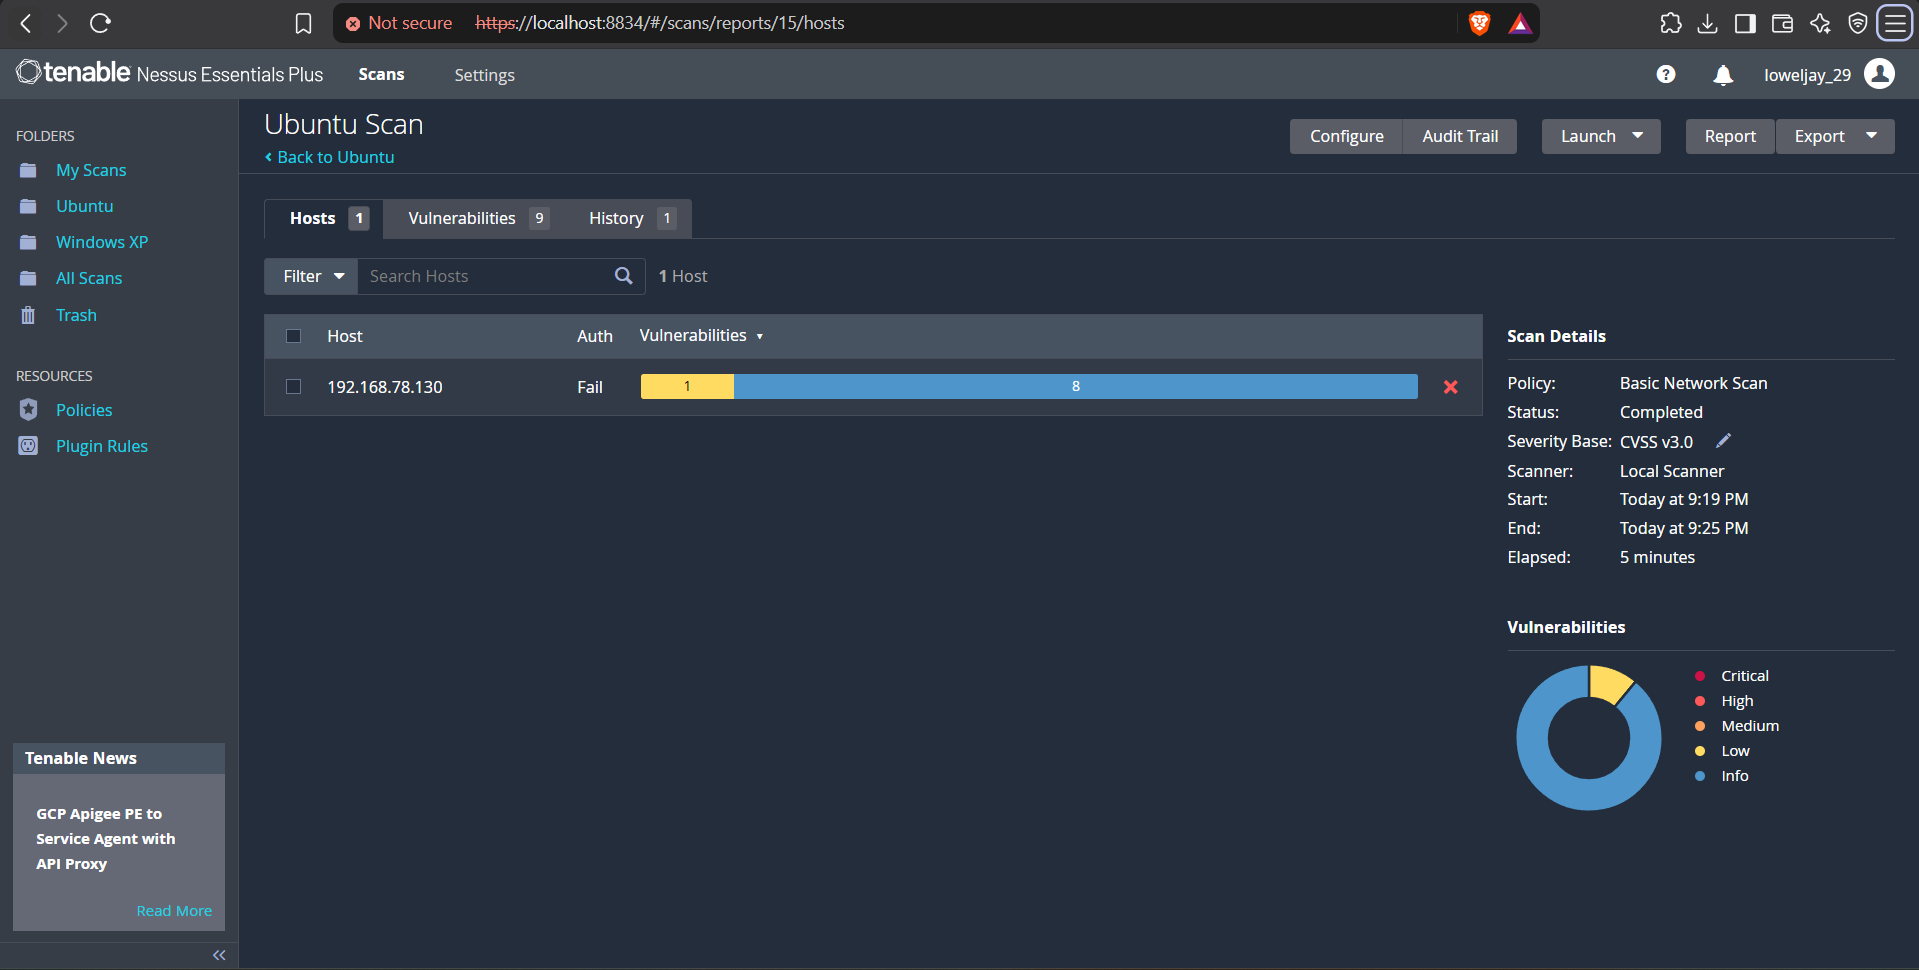Screen dimensions: 1919x970
Task: Open the browser downloads icon
Action: (x=1708, y=23)
